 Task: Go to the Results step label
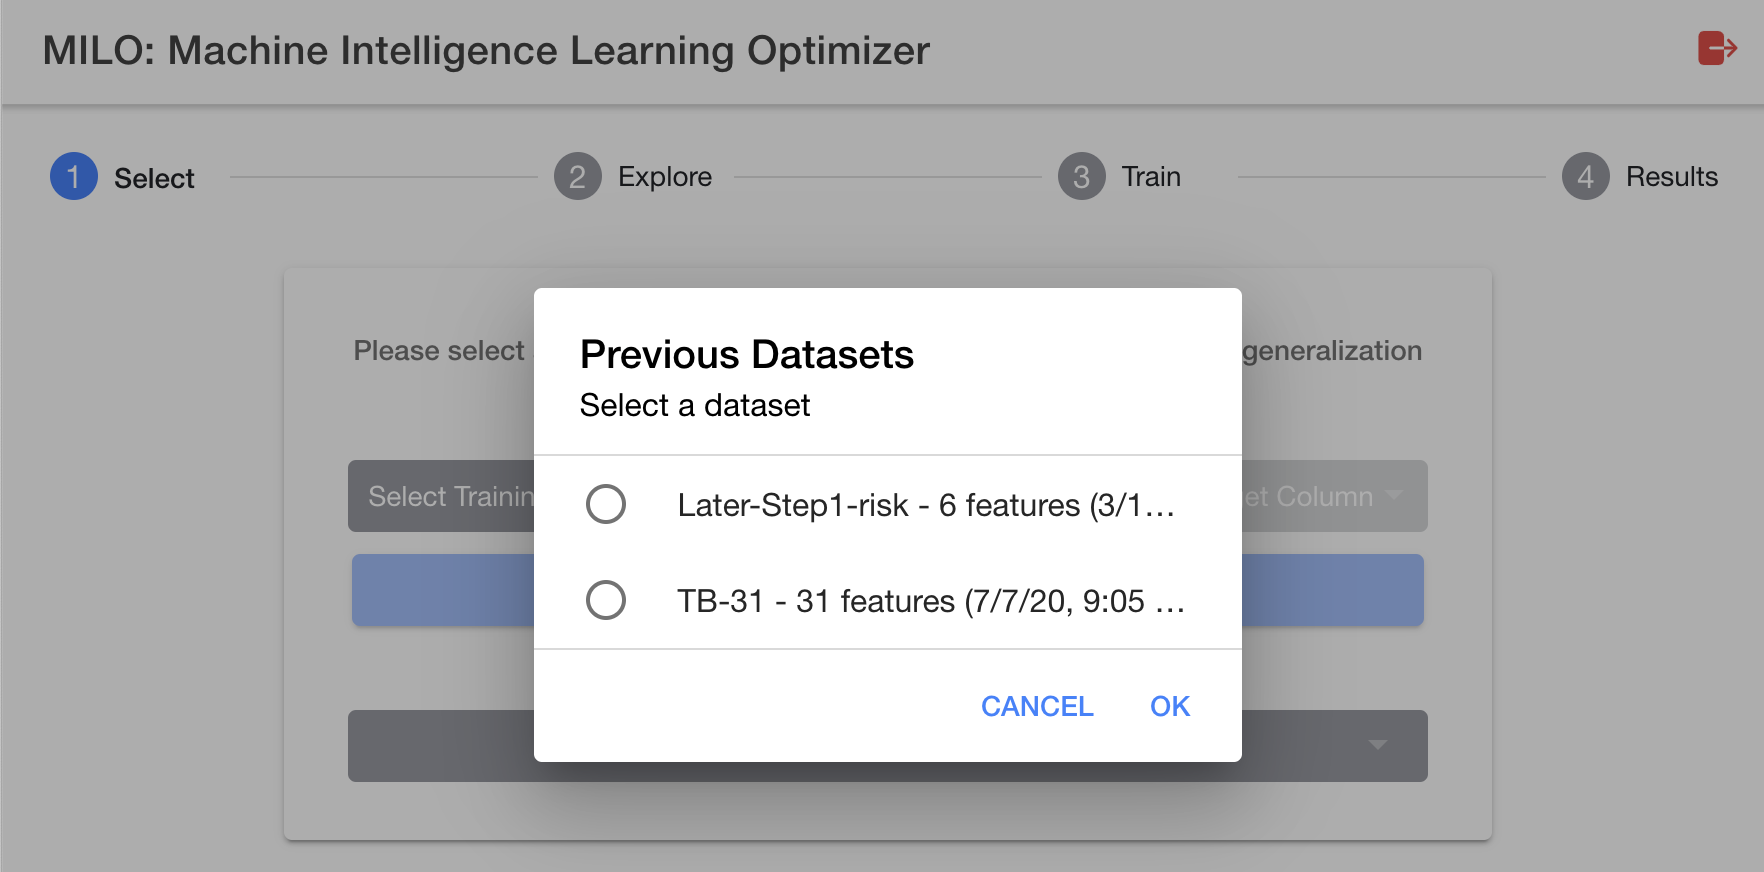click(1672, 177)
